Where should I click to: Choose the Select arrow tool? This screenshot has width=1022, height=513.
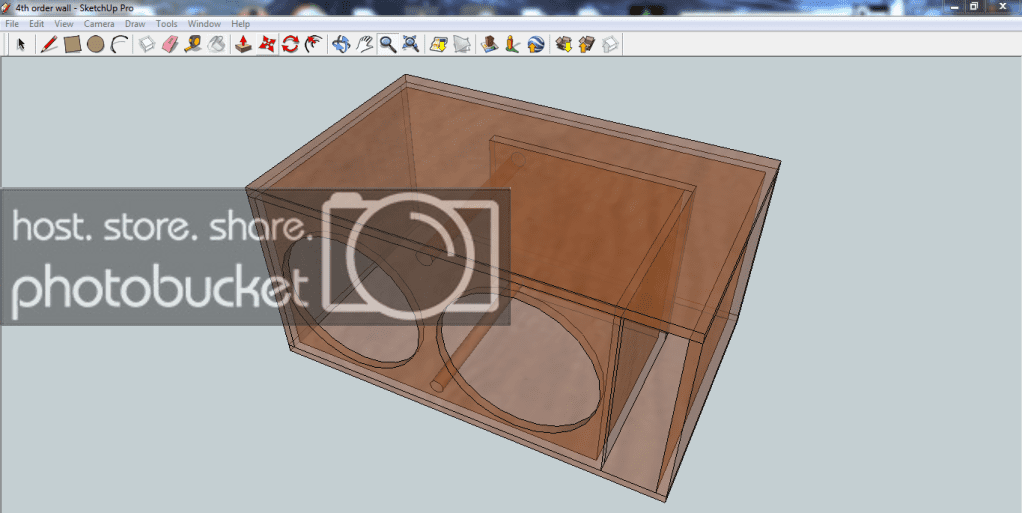pos(20,44)
